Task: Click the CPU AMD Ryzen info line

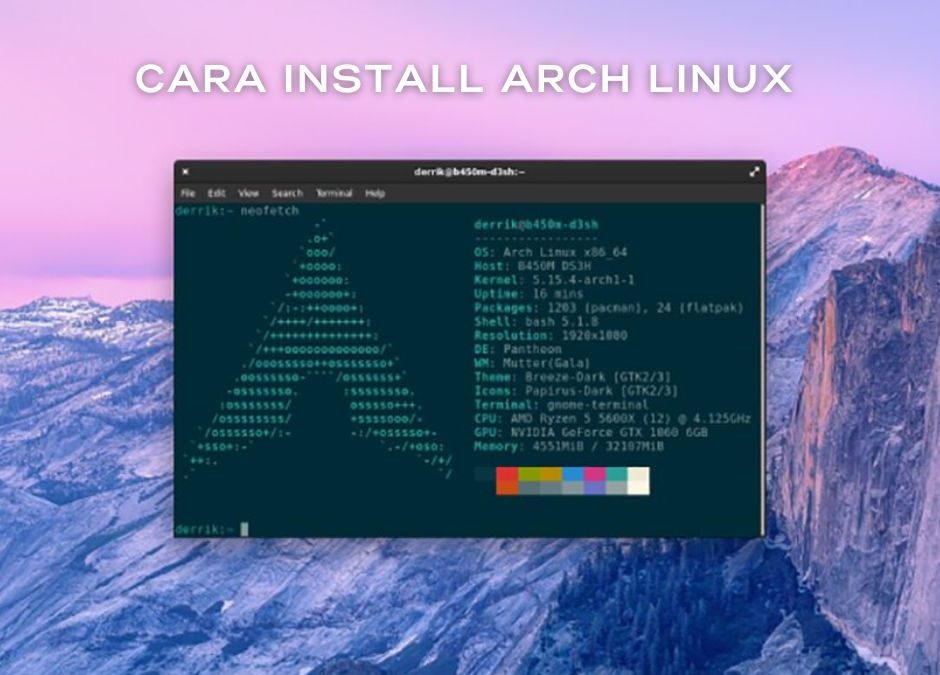Action: click(x=612, y=418)
